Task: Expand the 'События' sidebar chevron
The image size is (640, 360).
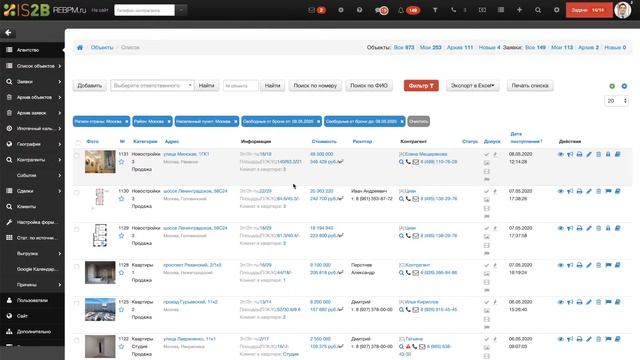Action: coord(60,176)
